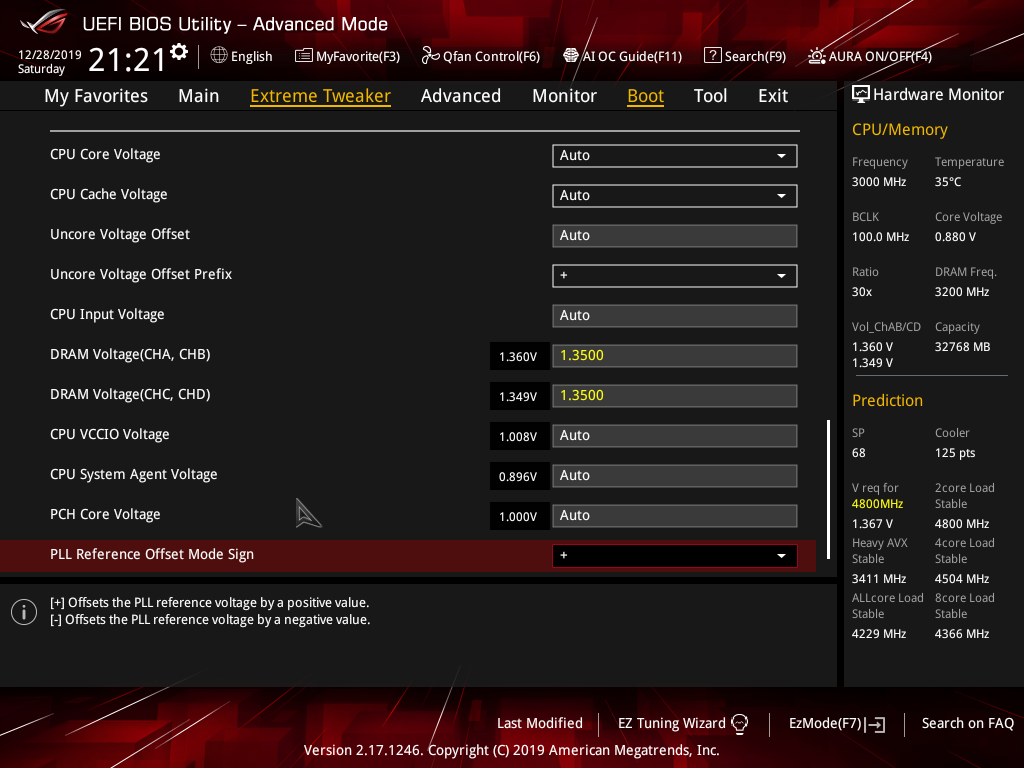Viewport: 1024px width, 768px height.
Task: Switch to Main tab
Action: [199, 96]
